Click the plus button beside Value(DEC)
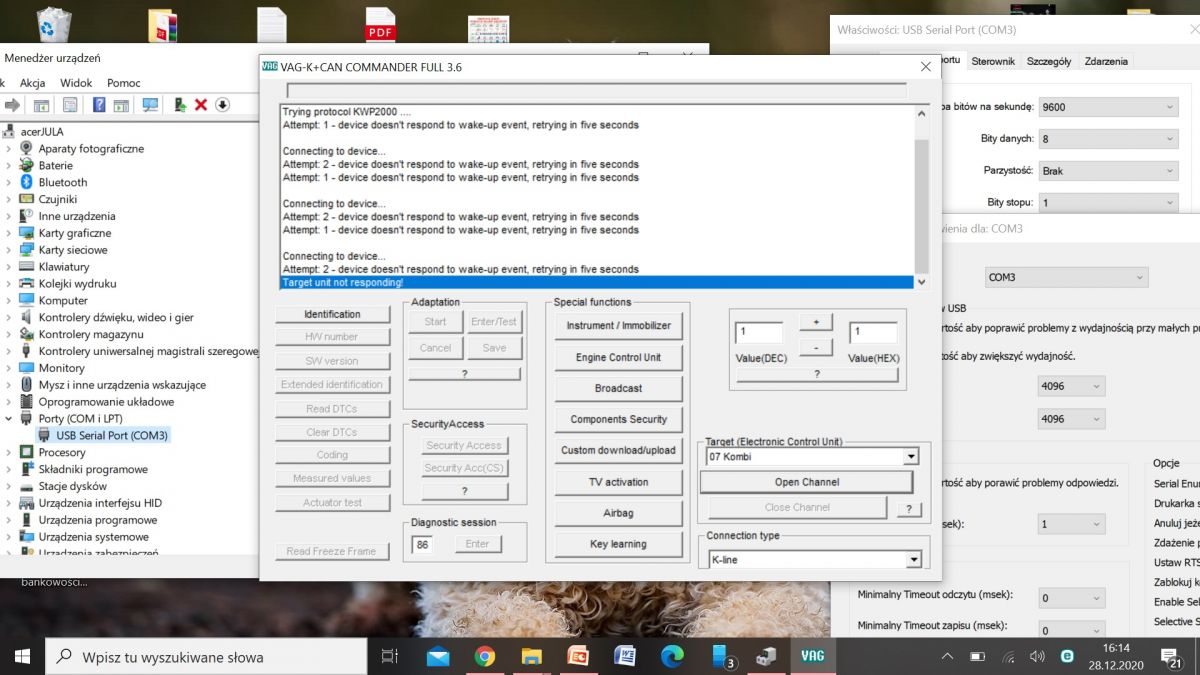Image resolution: width=1200 pixels, height=675 pixels. coord(816,322)
